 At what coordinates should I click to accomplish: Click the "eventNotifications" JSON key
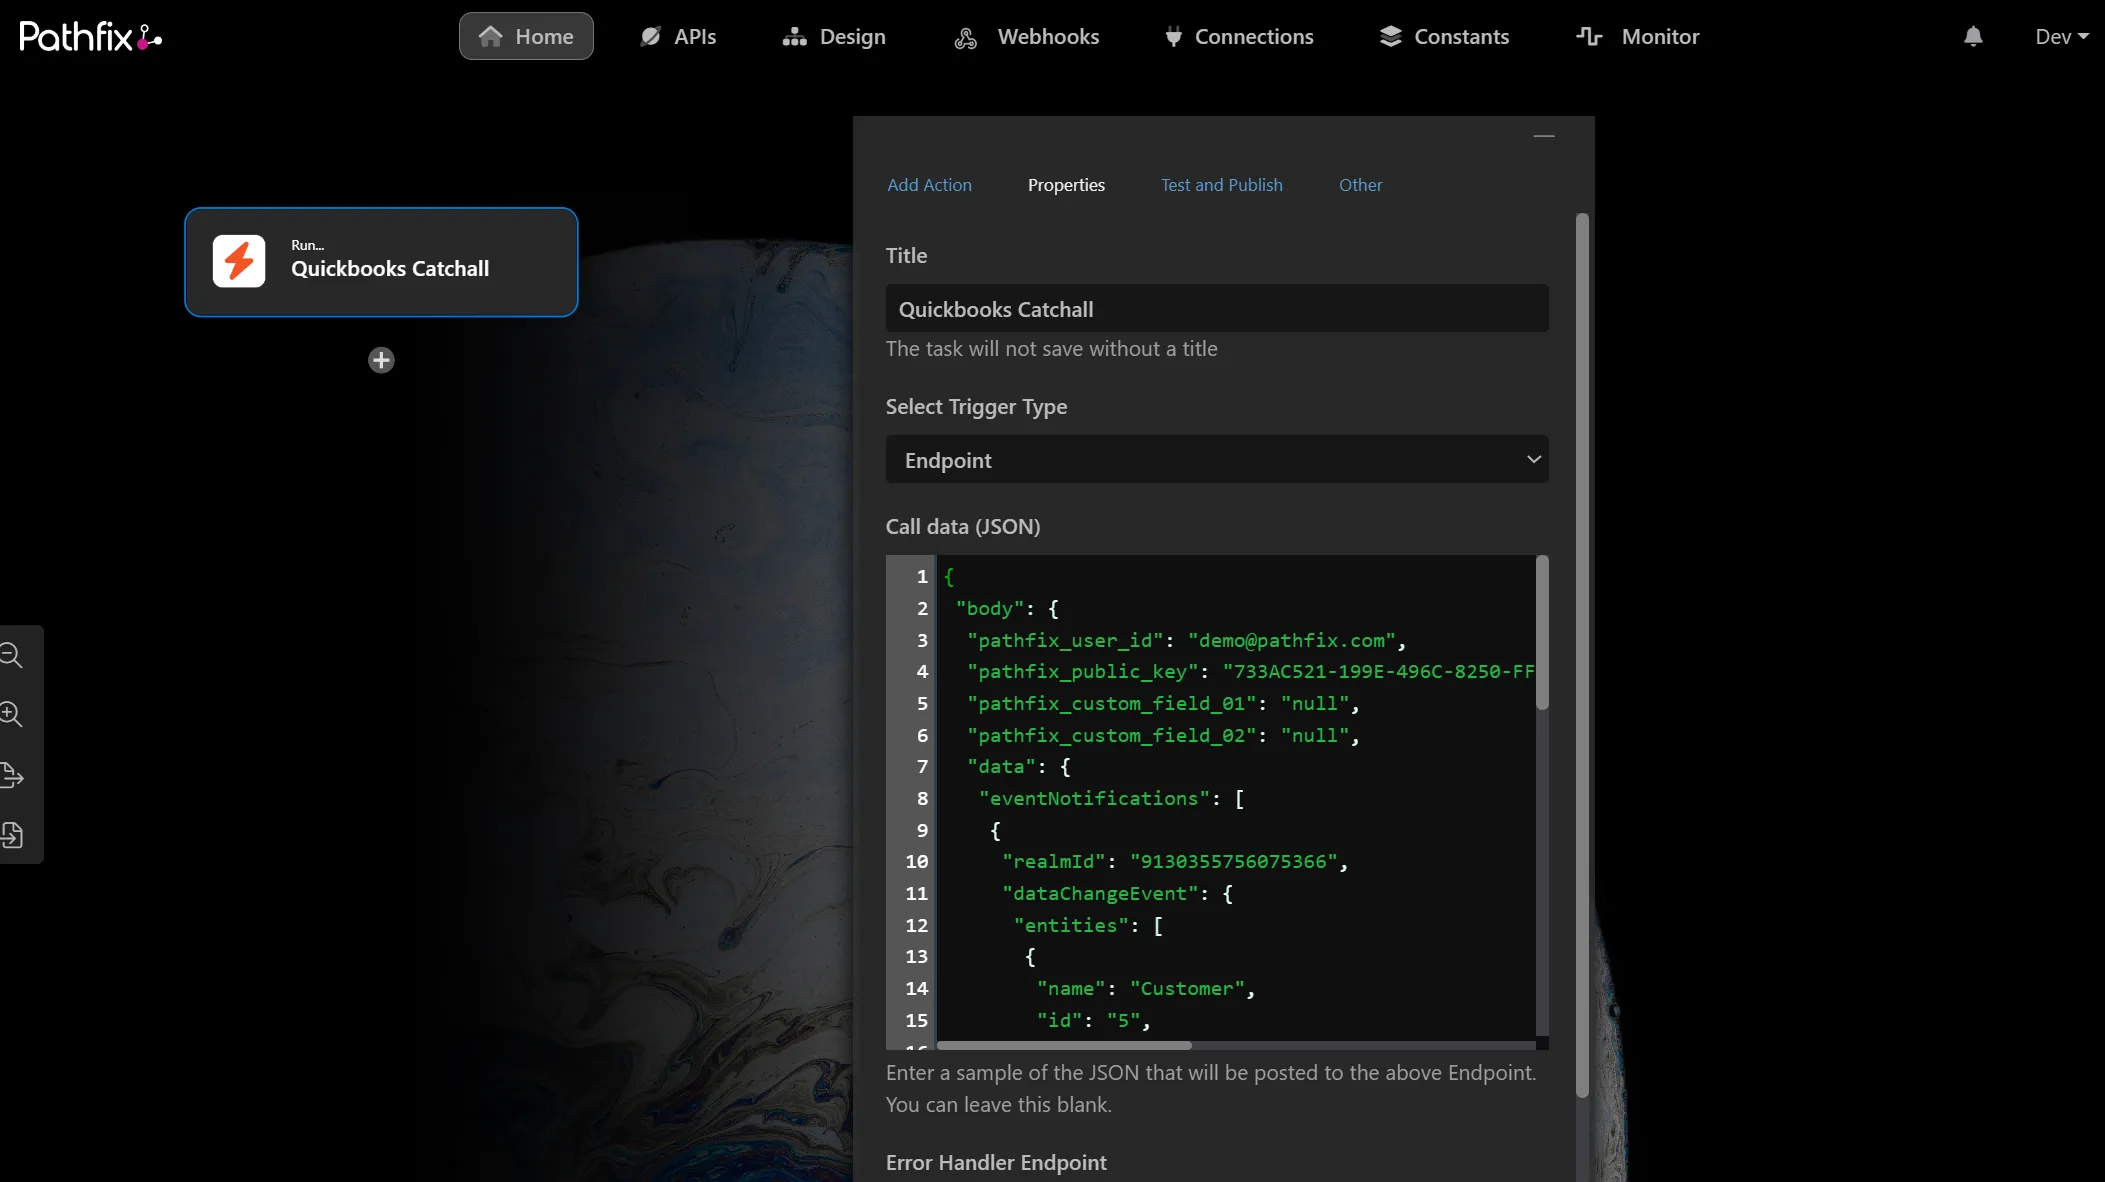(x=1094, y=798)
